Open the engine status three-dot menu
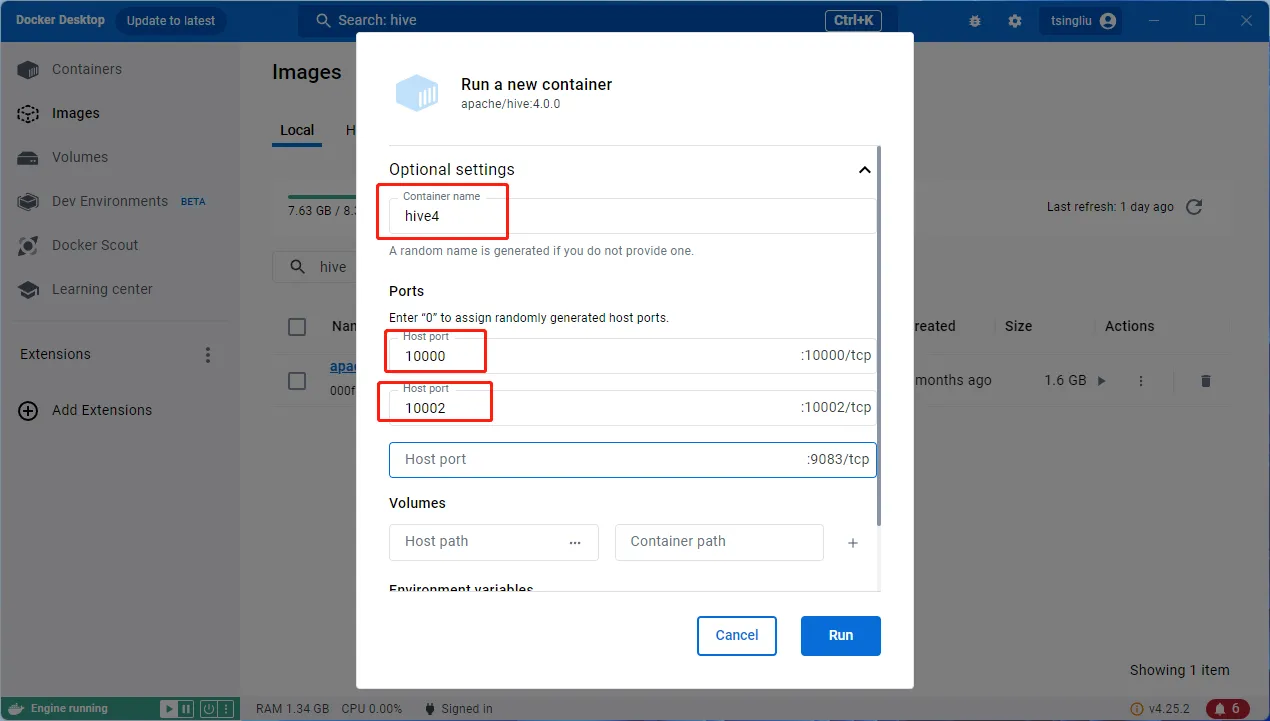Viewport: 1270px width, 721px height. 225,709
